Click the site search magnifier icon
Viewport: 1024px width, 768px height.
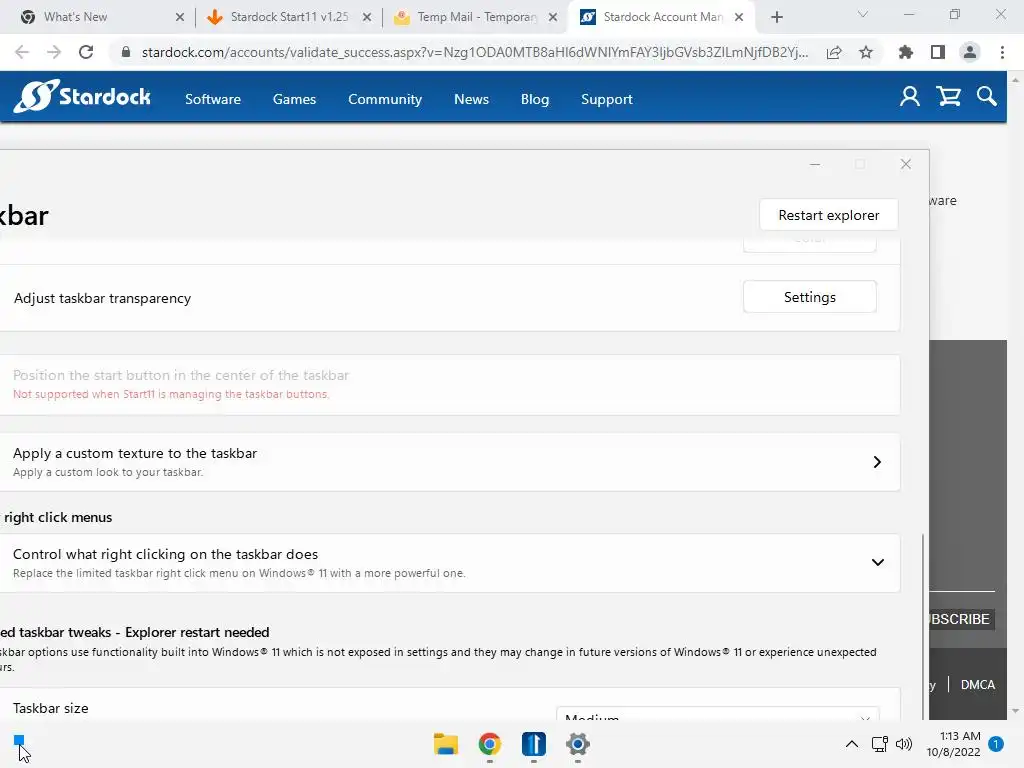[x=986, y=97]
